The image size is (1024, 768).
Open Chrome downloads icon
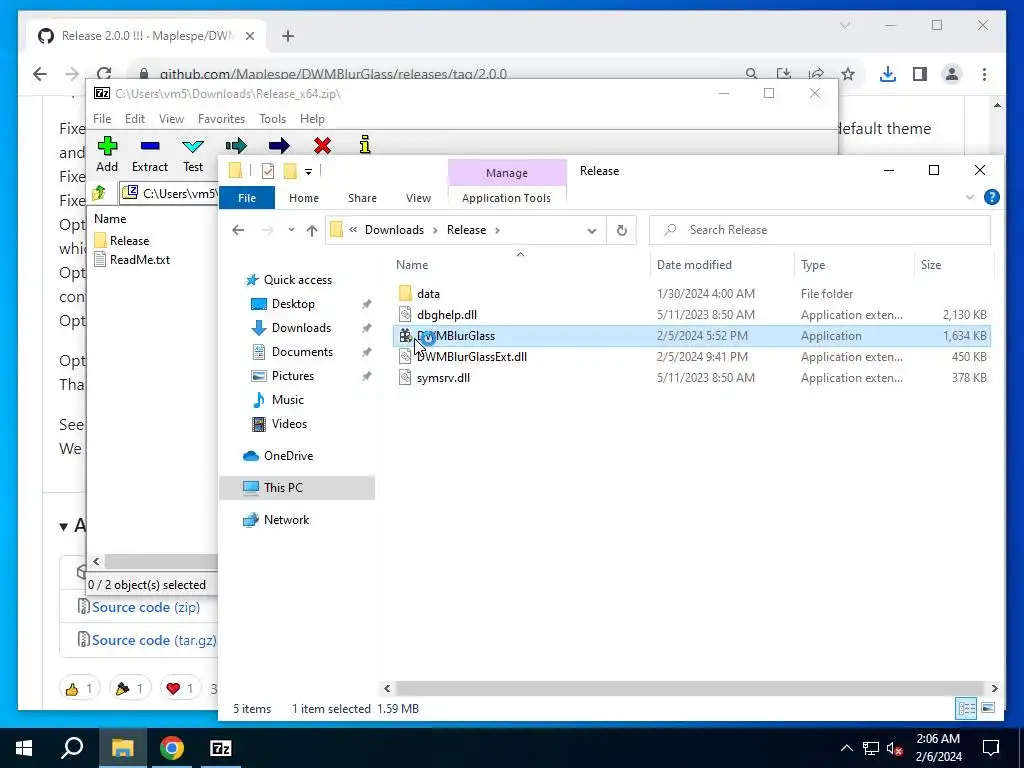coord(888,74)
